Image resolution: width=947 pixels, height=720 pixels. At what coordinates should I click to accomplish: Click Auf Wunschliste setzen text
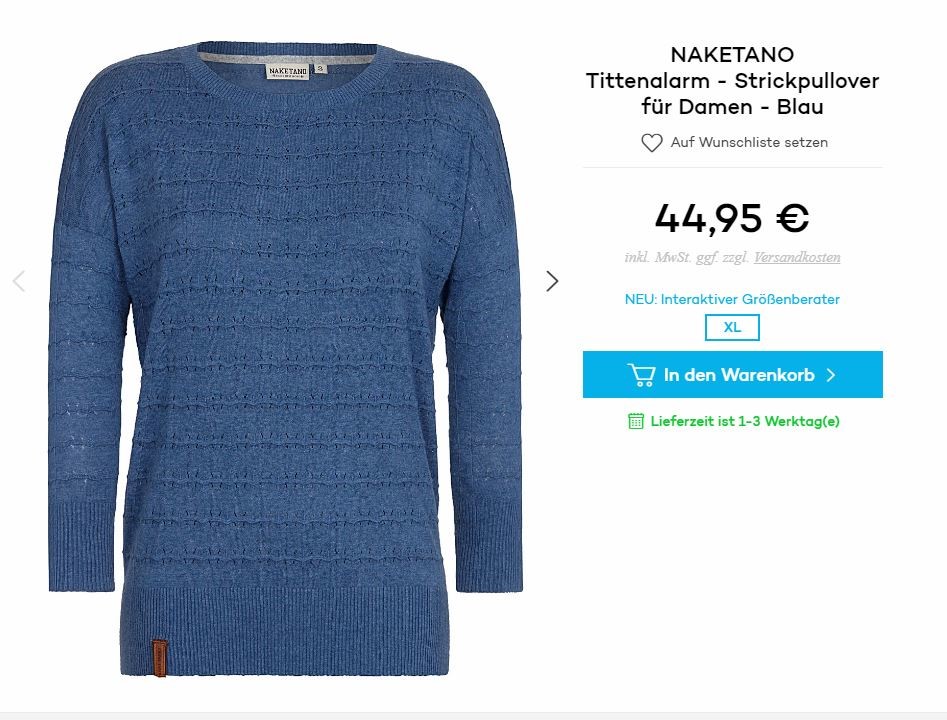(749, 143)
